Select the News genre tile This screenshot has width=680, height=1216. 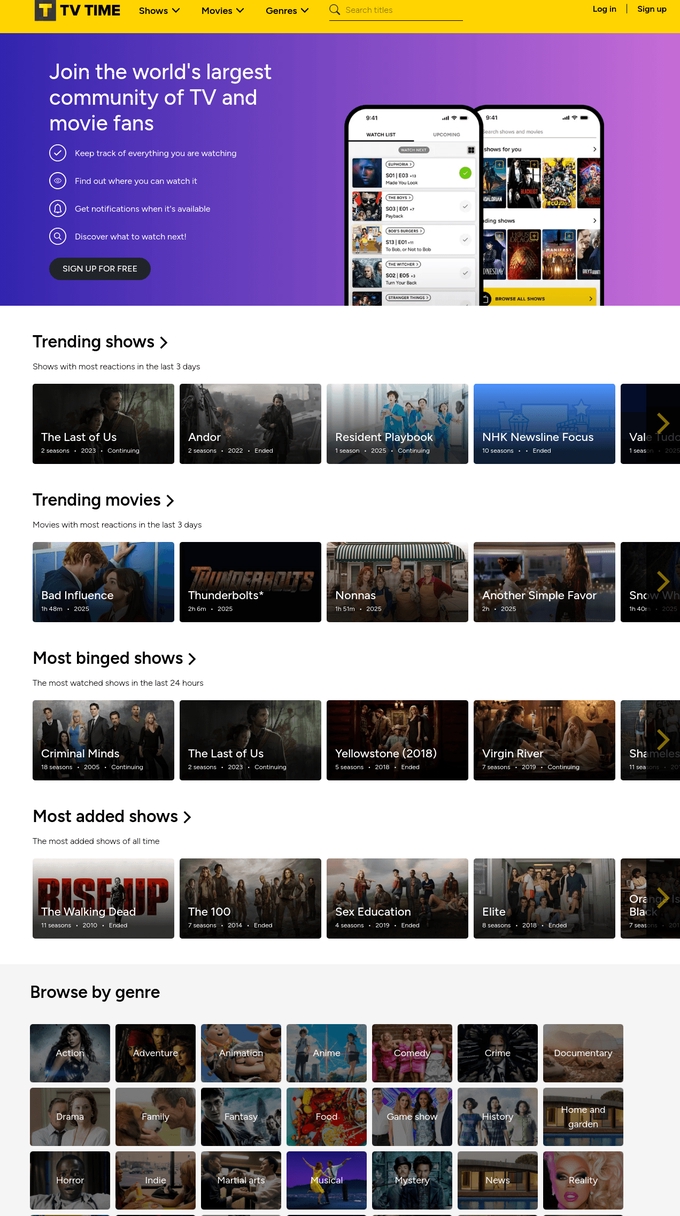click(x=497, y=1180)
